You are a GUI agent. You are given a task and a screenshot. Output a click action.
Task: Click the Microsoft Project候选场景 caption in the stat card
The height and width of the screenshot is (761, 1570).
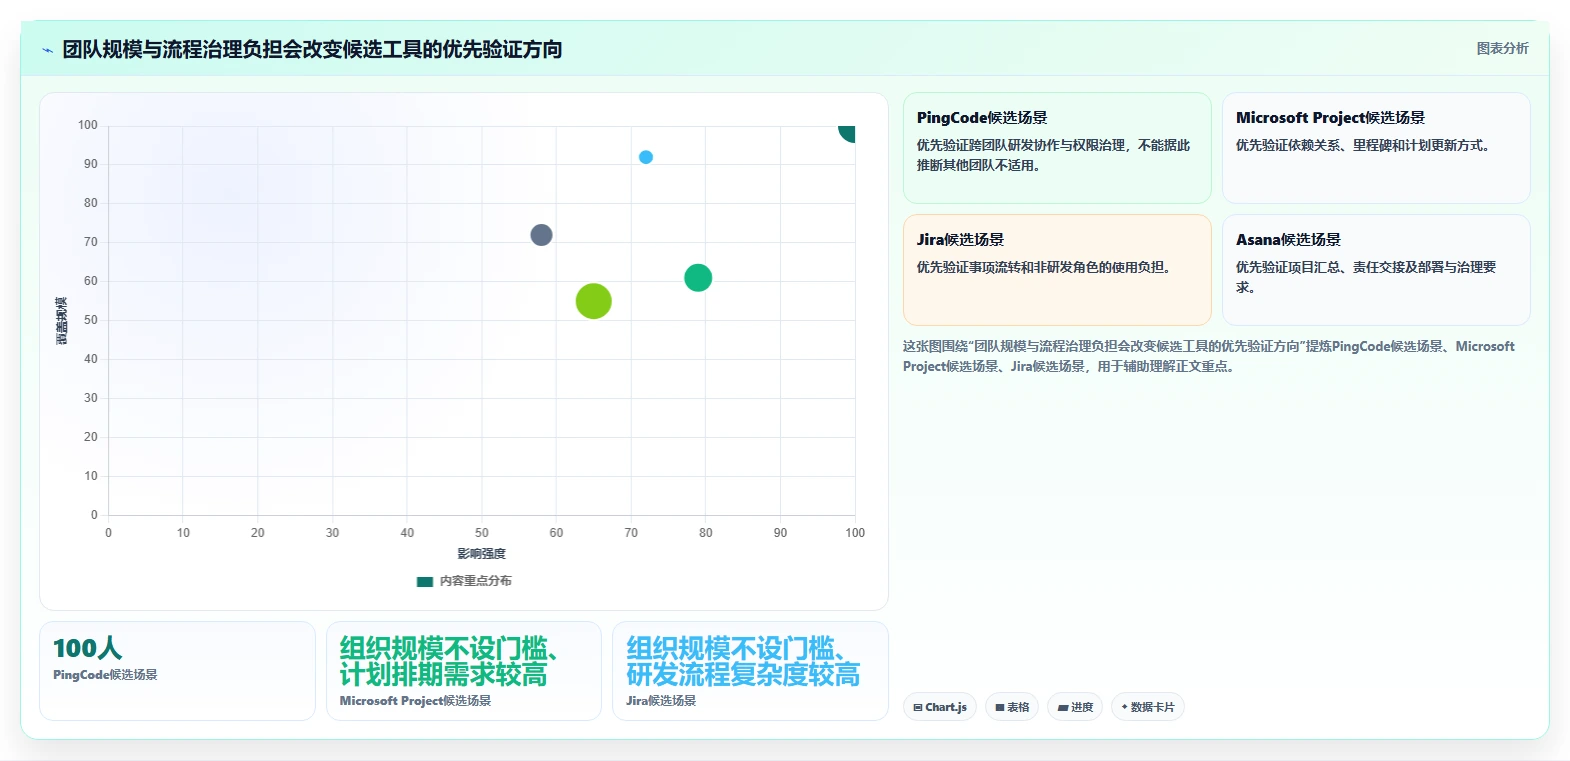tap(415, 701)
